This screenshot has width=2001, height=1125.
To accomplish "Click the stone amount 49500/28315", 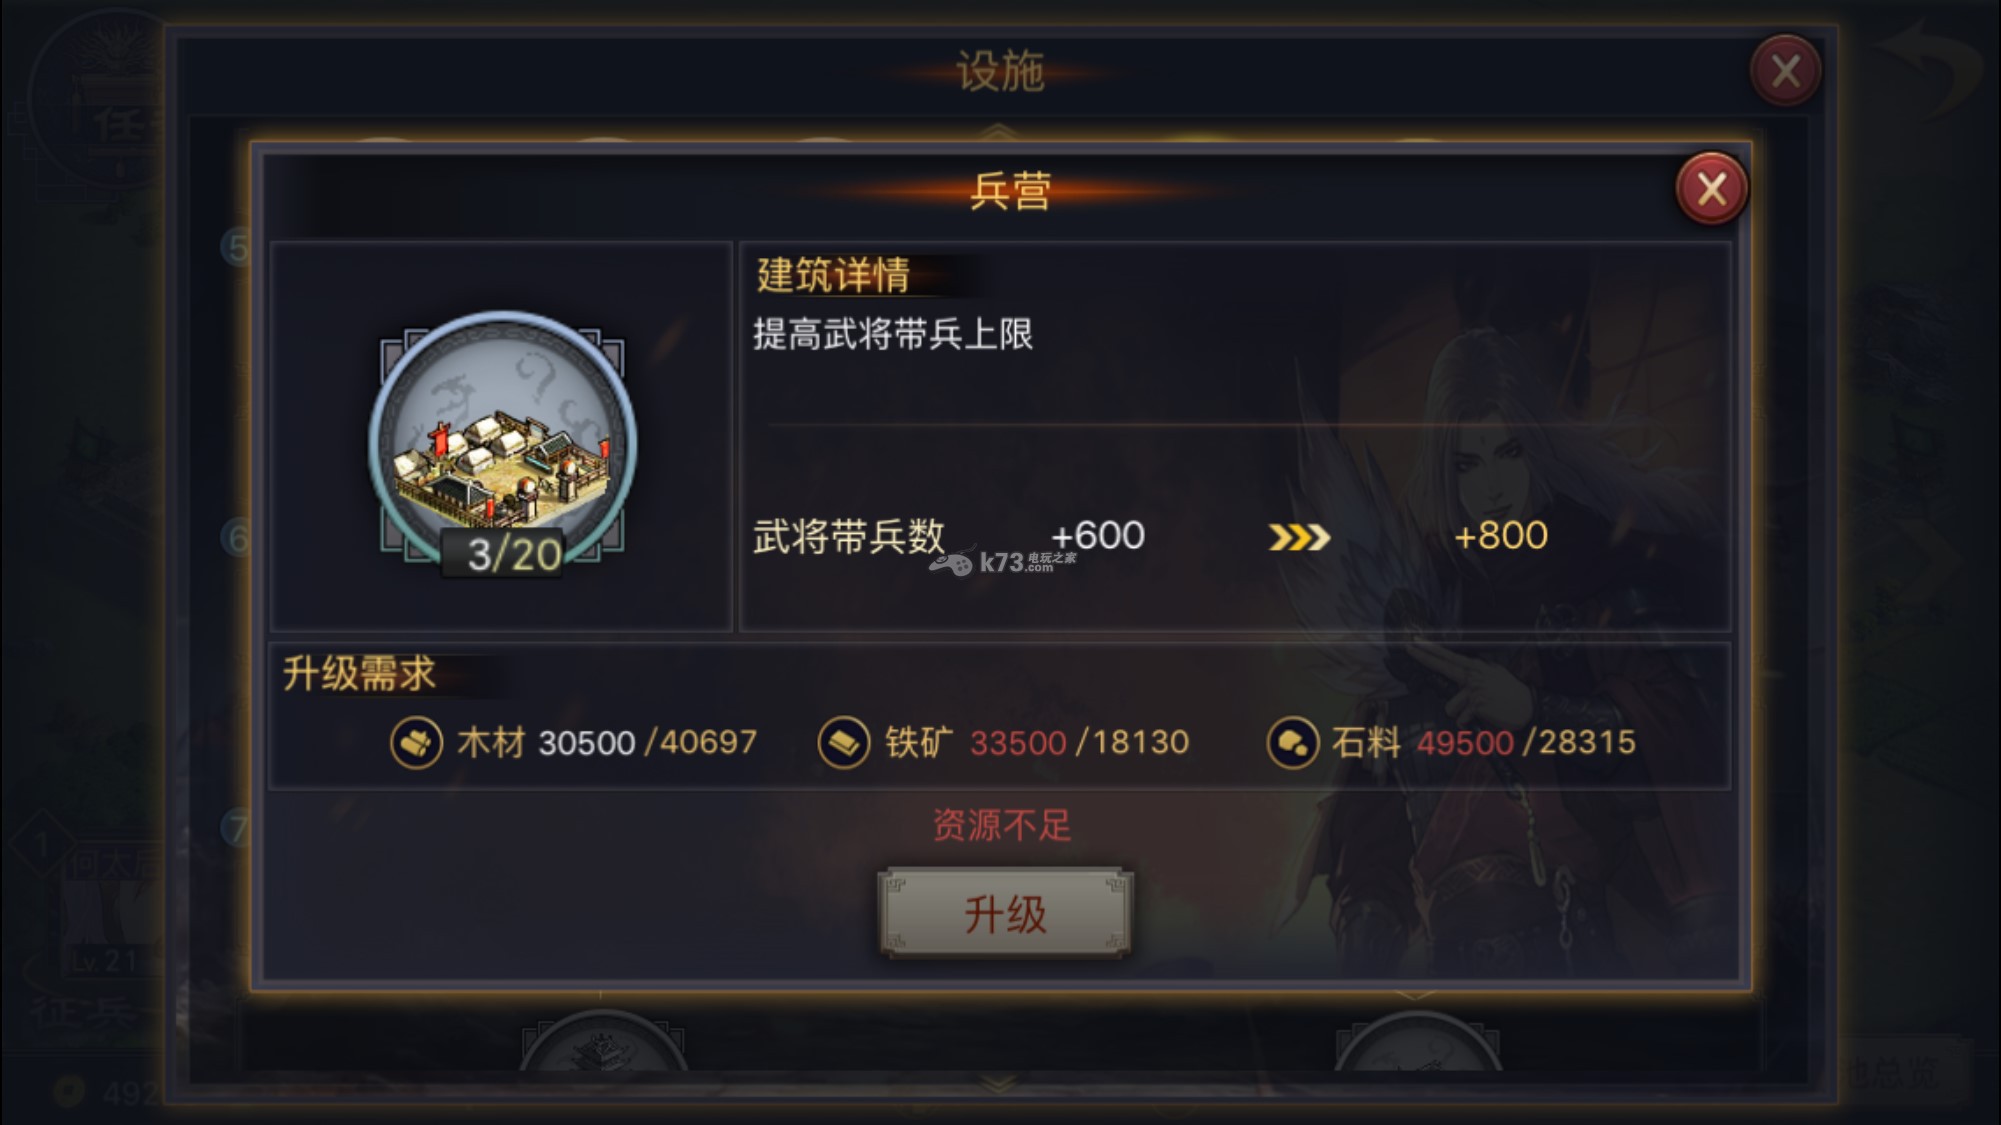I will point(1526,743).
